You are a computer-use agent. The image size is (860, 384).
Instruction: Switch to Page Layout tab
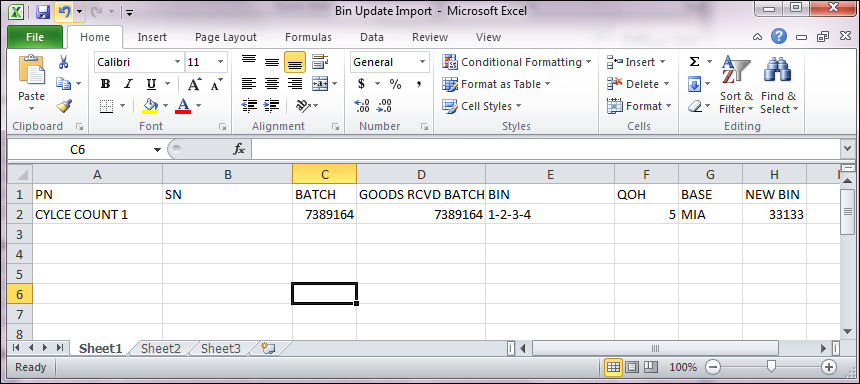coord(226,37)
